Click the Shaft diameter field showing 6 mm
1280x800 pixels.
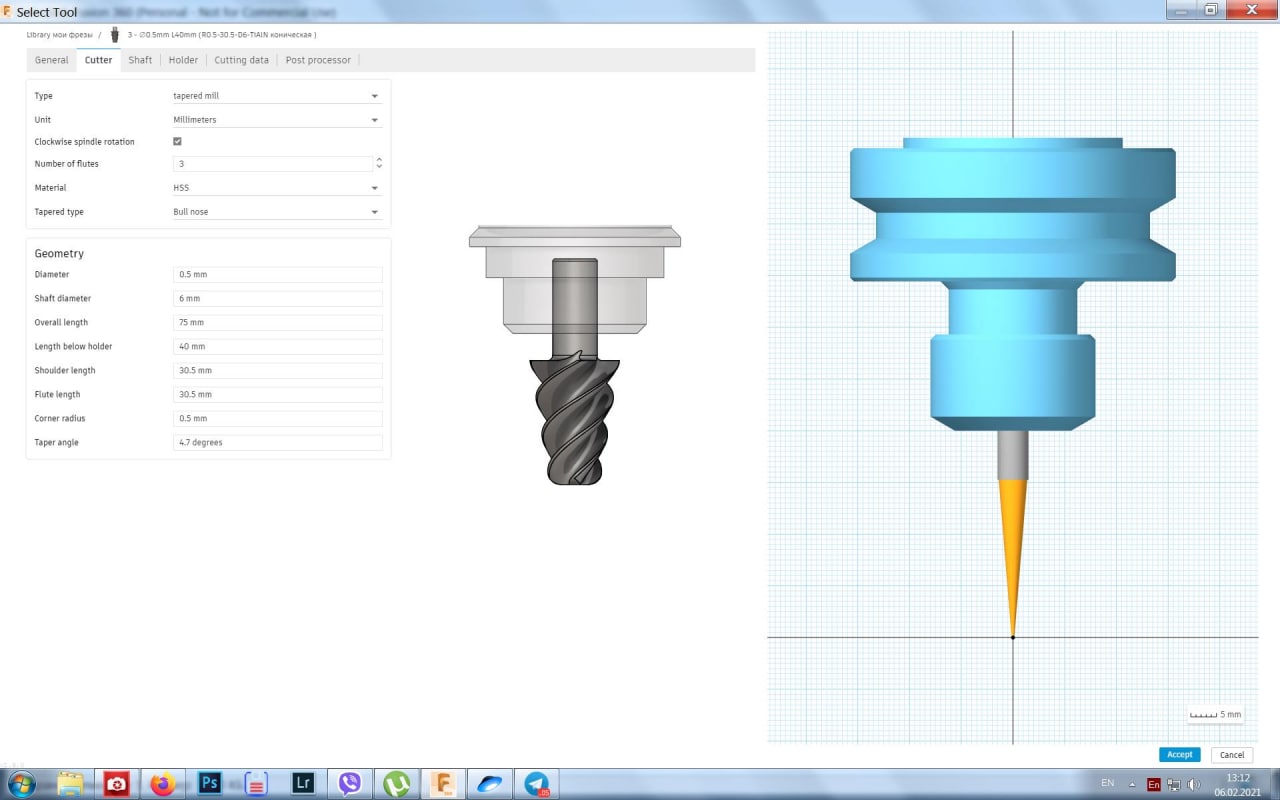click(277, 298)
